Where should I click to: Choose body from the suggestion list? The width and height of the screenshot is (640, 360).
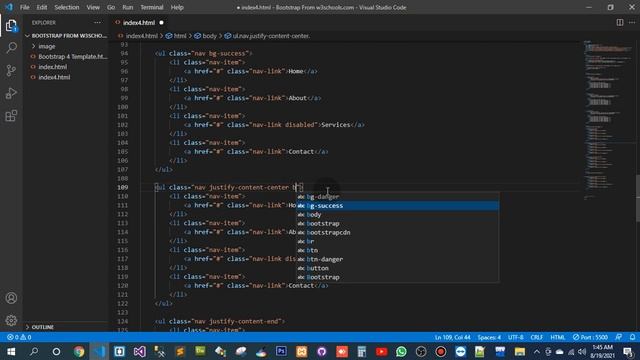[x=397, y=215]
